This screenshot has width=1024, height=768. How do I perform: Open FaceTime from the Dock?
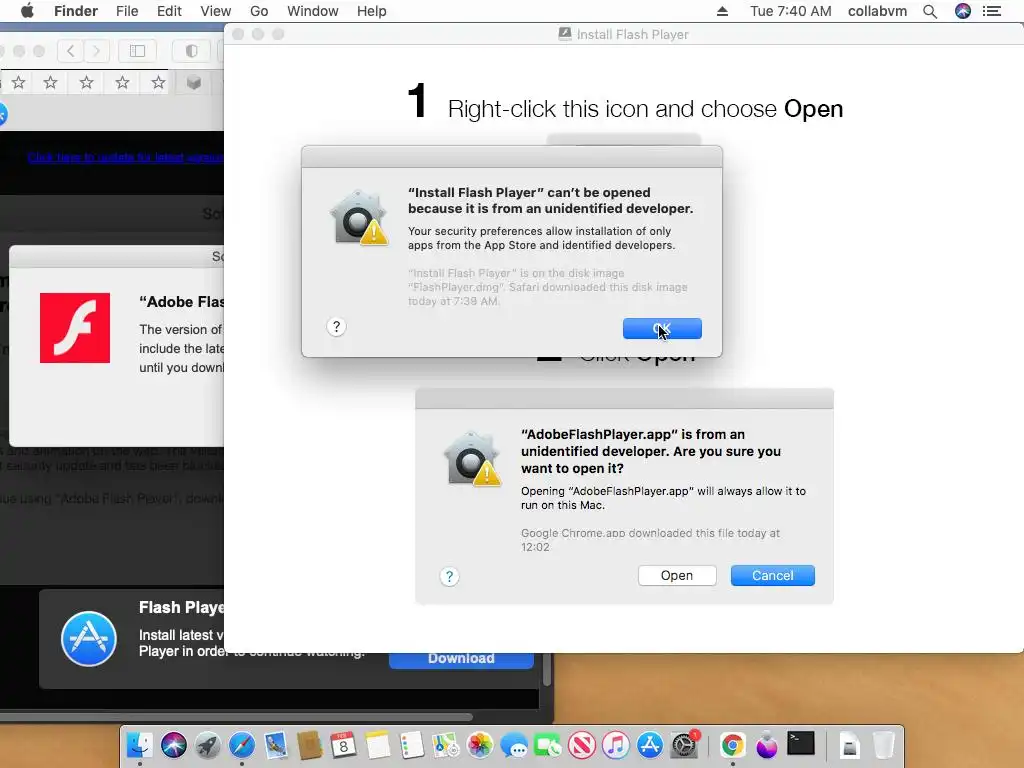tap(548, 745)
